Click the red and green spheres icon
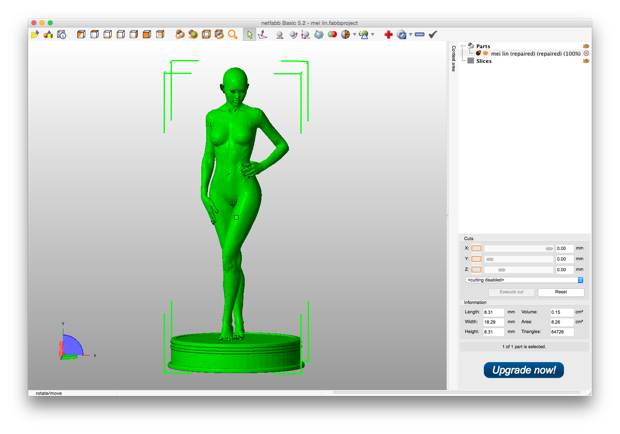 click(x=332, y=35)
